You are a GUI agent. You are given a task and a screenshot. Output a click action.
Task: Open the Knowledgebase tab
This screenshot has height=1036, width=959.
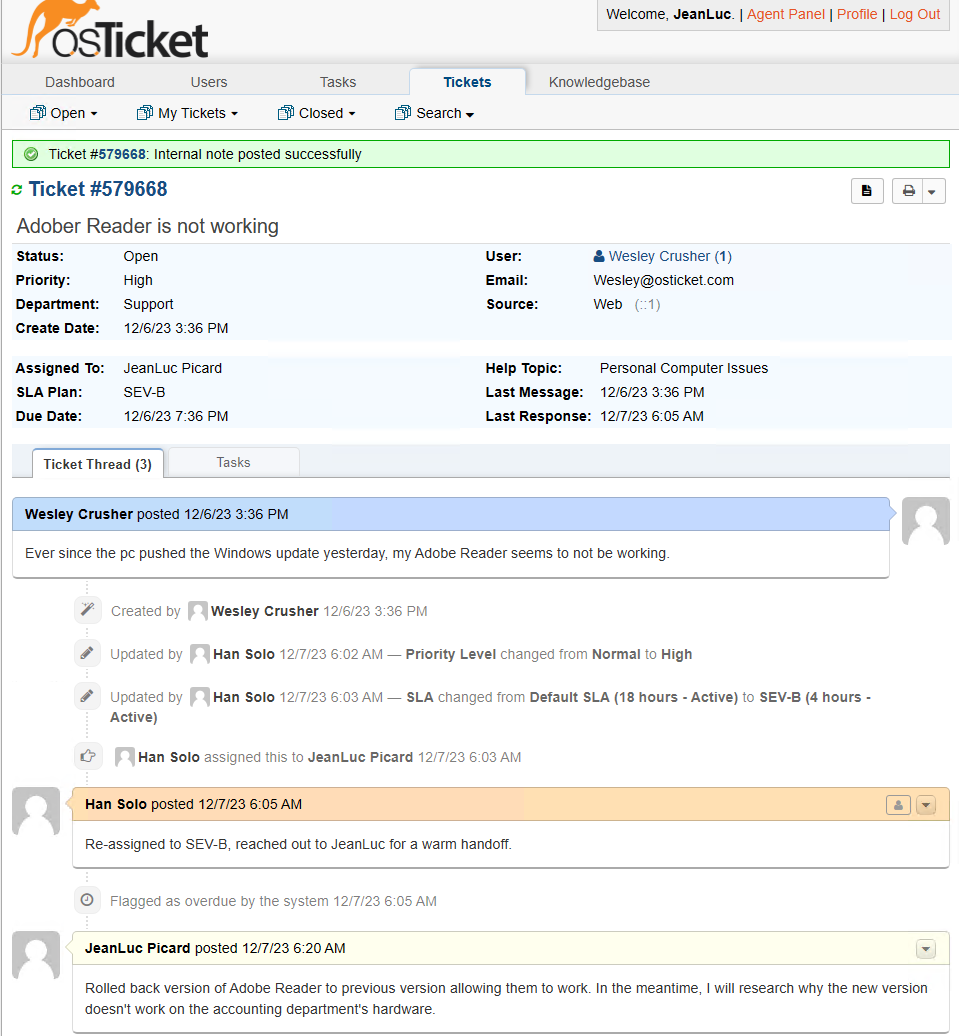tap(599, 82)
